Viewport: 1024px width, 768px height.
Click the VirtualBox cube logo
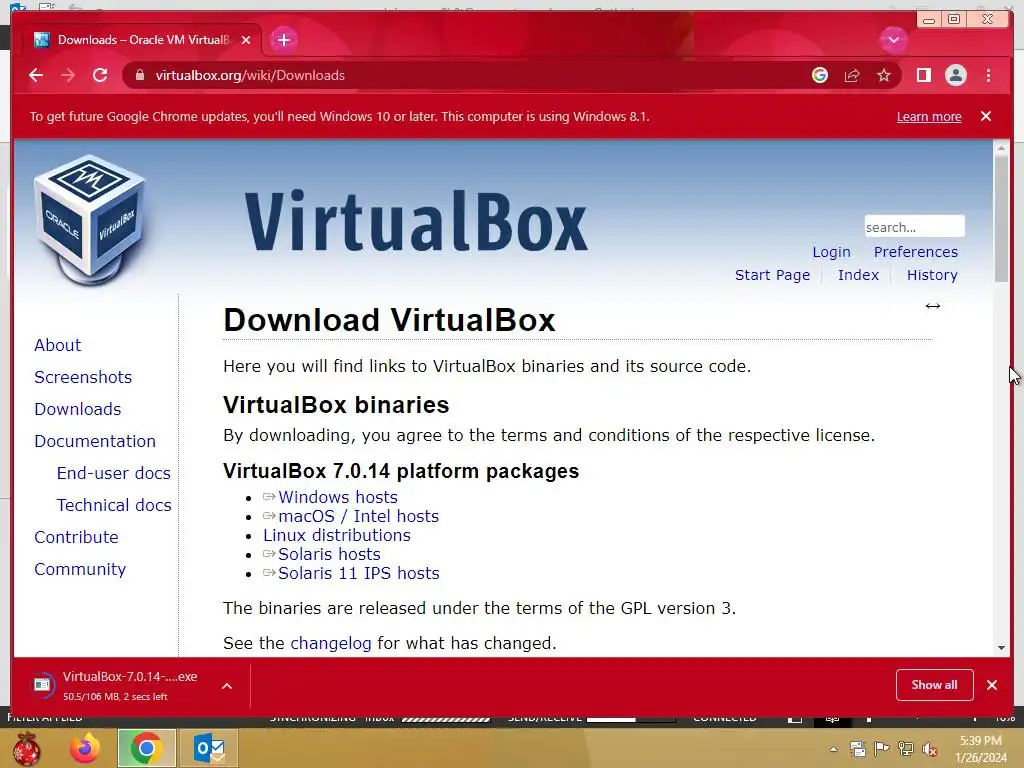pyautogui.click(x=90, y=219)
